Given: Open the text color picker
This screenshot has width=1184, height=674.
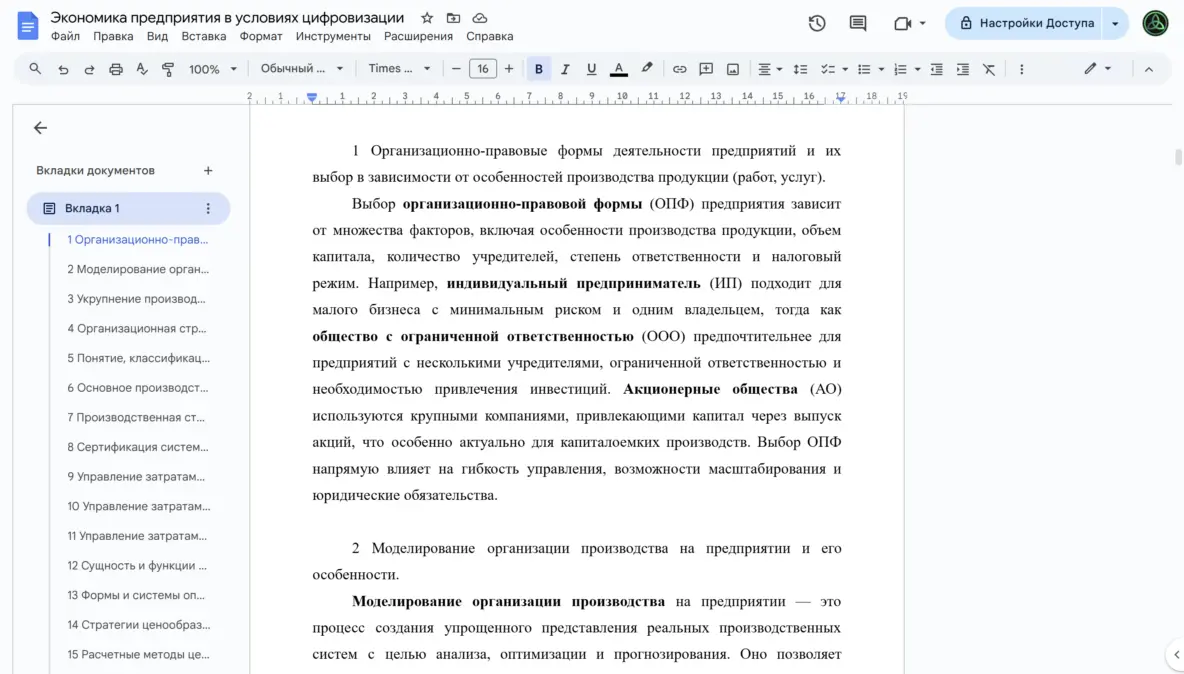Looking at the screenshot, I should 619,69.
